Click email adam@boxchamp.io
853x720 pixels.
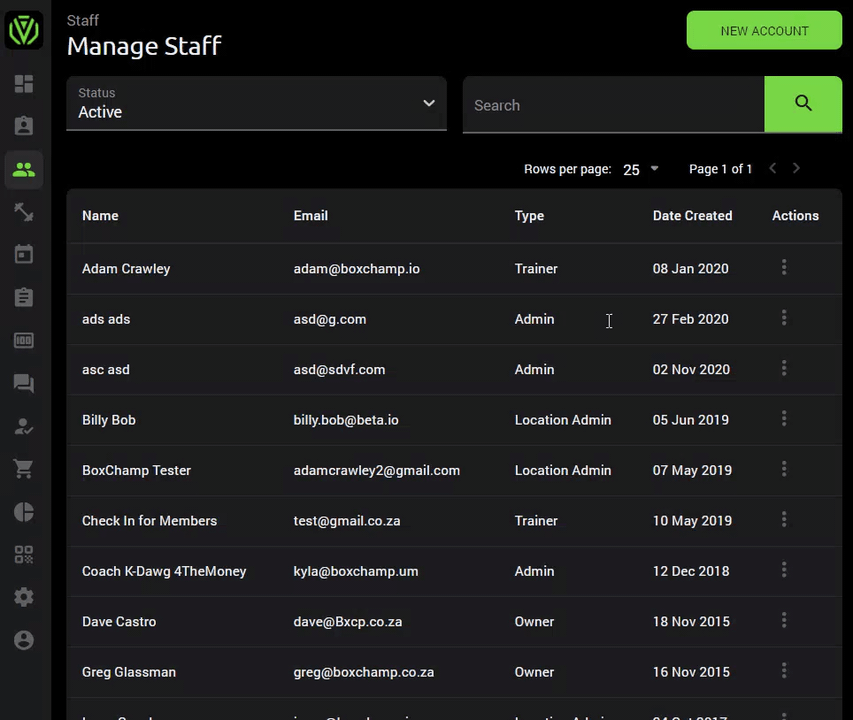(357, 269)
